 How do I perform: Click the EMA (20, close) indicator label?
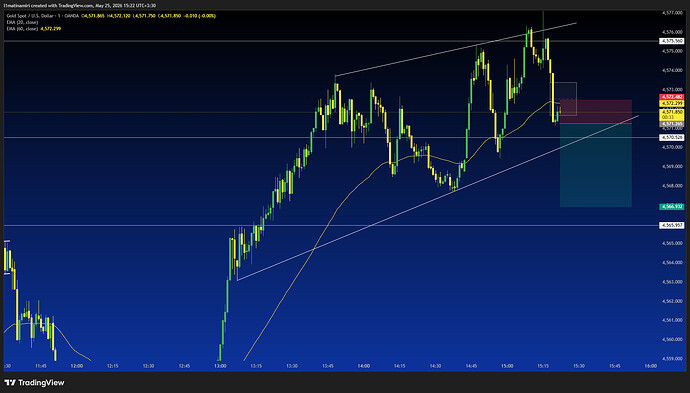(22, 22)
